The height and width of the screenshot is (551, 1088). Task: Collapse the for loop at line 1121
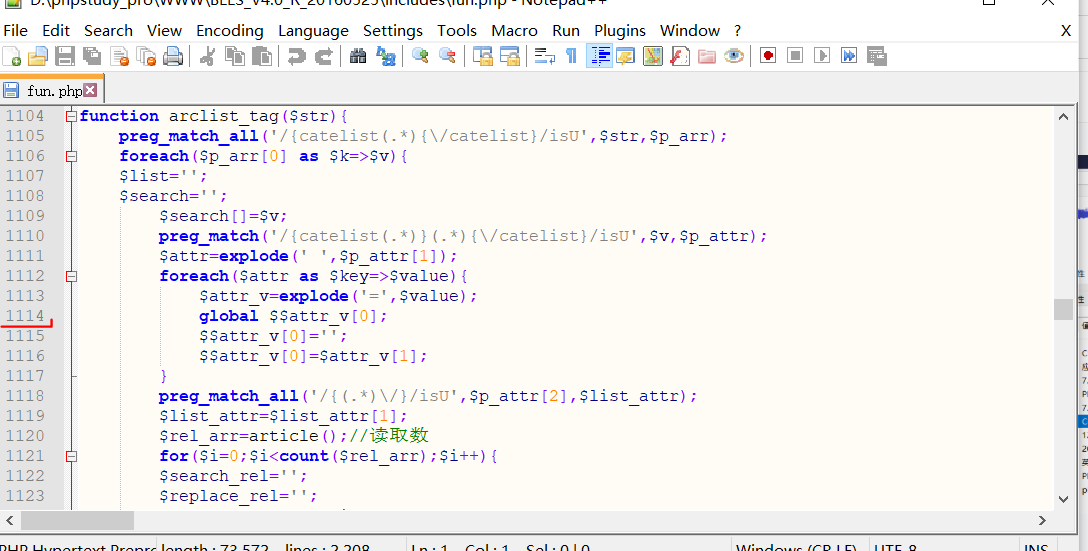[x=71, y=457]
